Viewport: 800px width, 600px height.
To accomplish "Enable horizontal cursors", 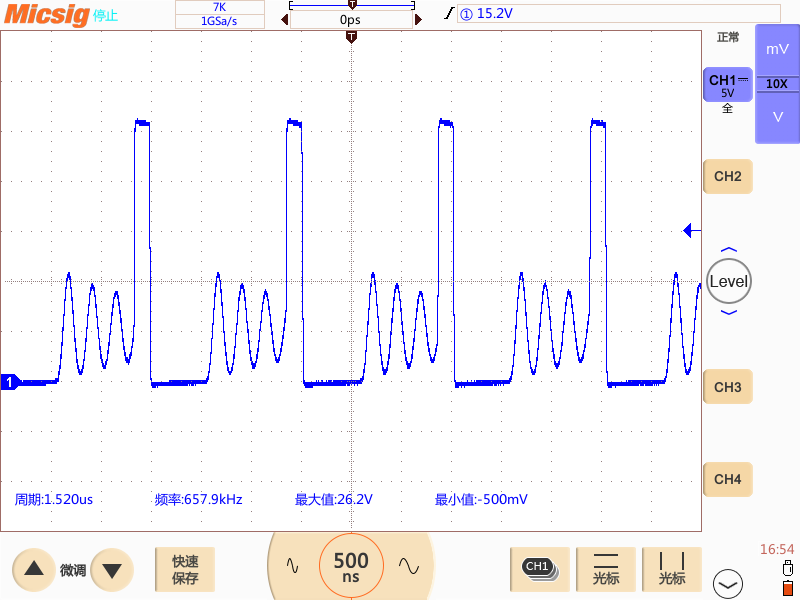I will [x=606, y=569].
